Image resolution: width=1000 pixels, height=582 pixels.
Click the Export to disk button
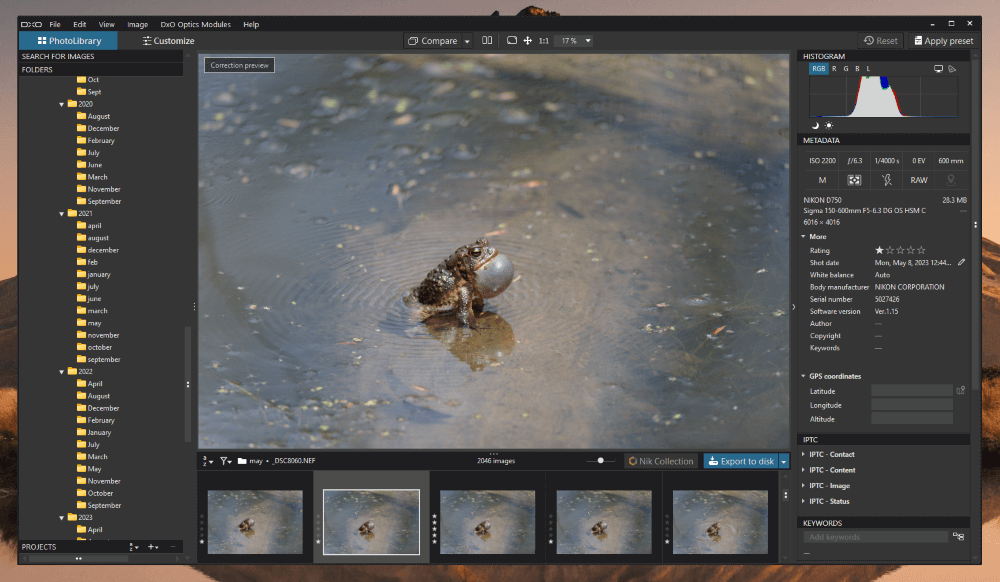[x=741, y=461]
